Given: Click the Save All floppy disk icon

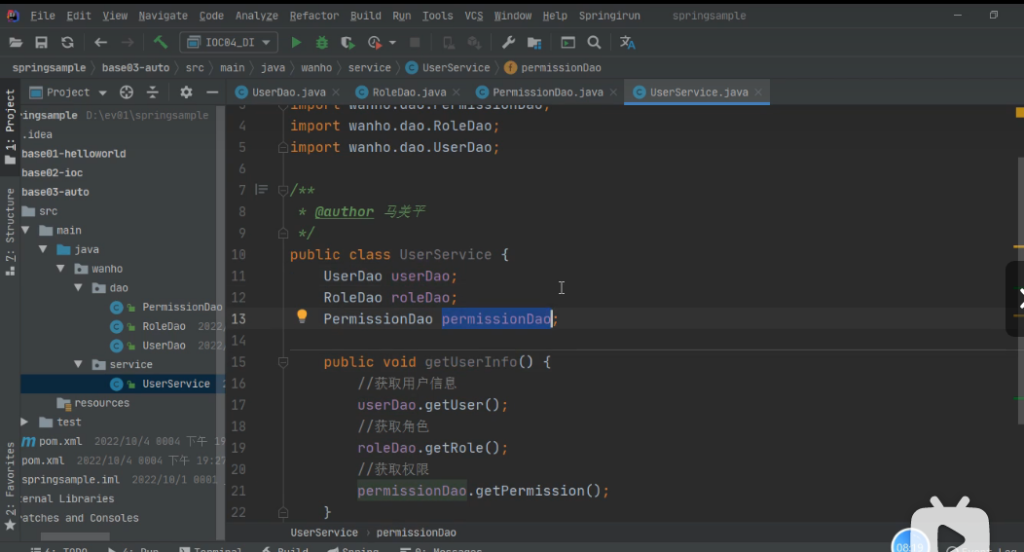Looking at the screenshot, I should pyautogui.click(x=41, y=42).
